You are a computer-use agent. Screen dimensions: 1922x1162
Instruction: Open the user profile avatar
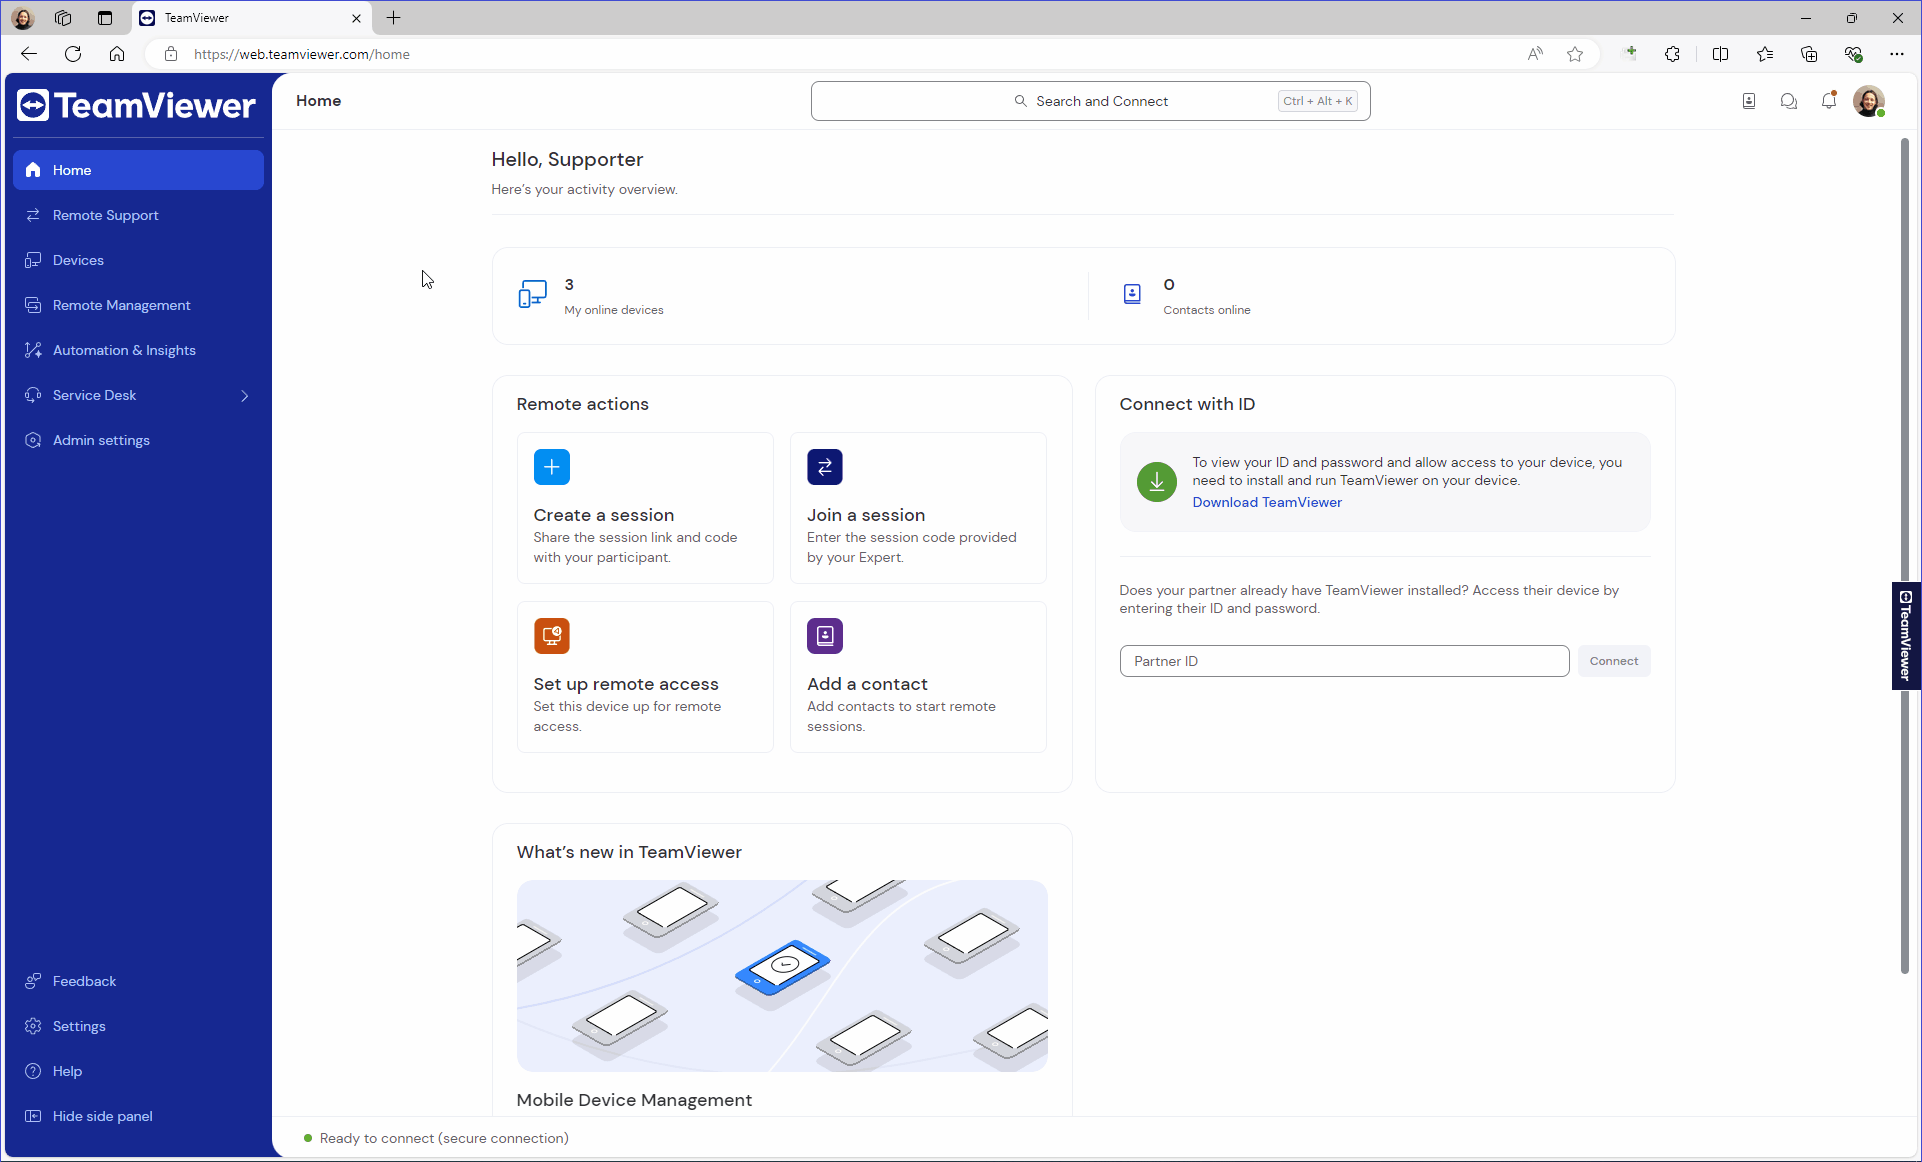[x=1869, y=101]
